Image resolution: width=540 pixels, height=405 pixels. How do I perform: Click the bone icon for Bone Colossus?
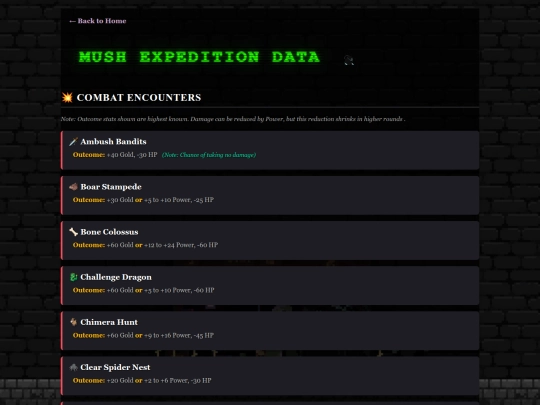(73, 232)
